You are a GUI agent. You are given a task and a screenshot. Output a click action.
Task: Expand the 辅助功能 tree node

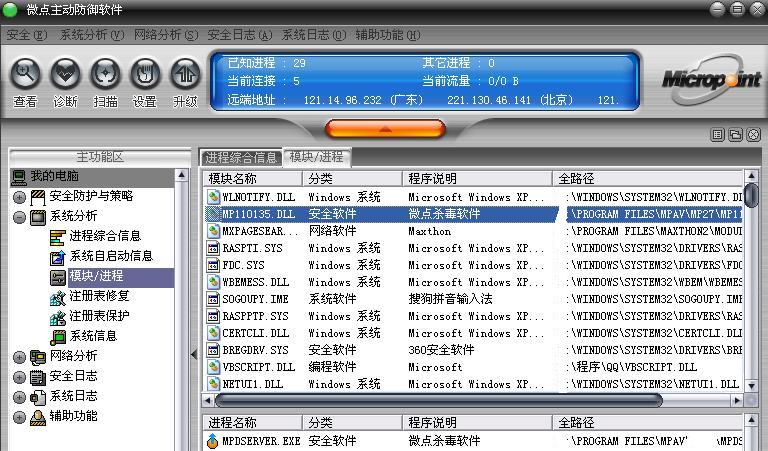coord(20,418)
